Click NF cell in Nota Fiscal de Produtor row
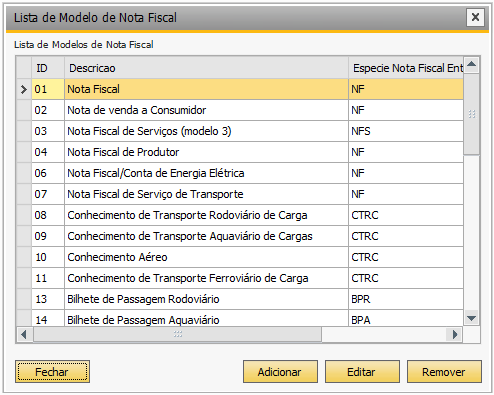The image size is (494, 395). point(406,152)
